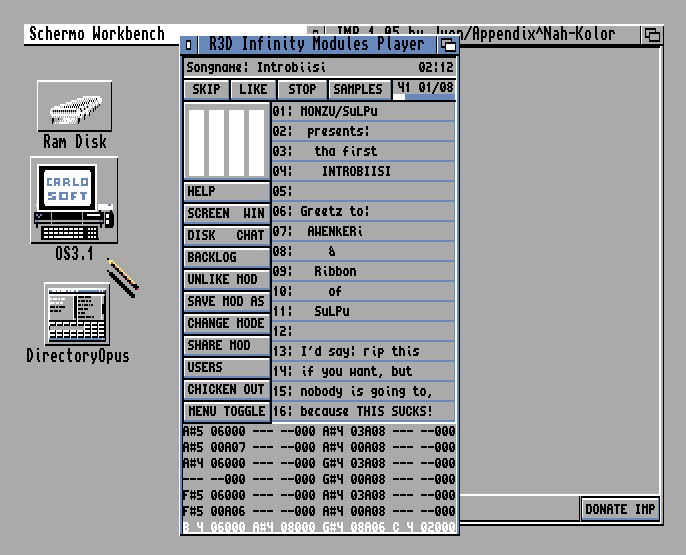686x555 pixels.
Task: Click UNLIKE MOD button
Action: pos(227,279)
